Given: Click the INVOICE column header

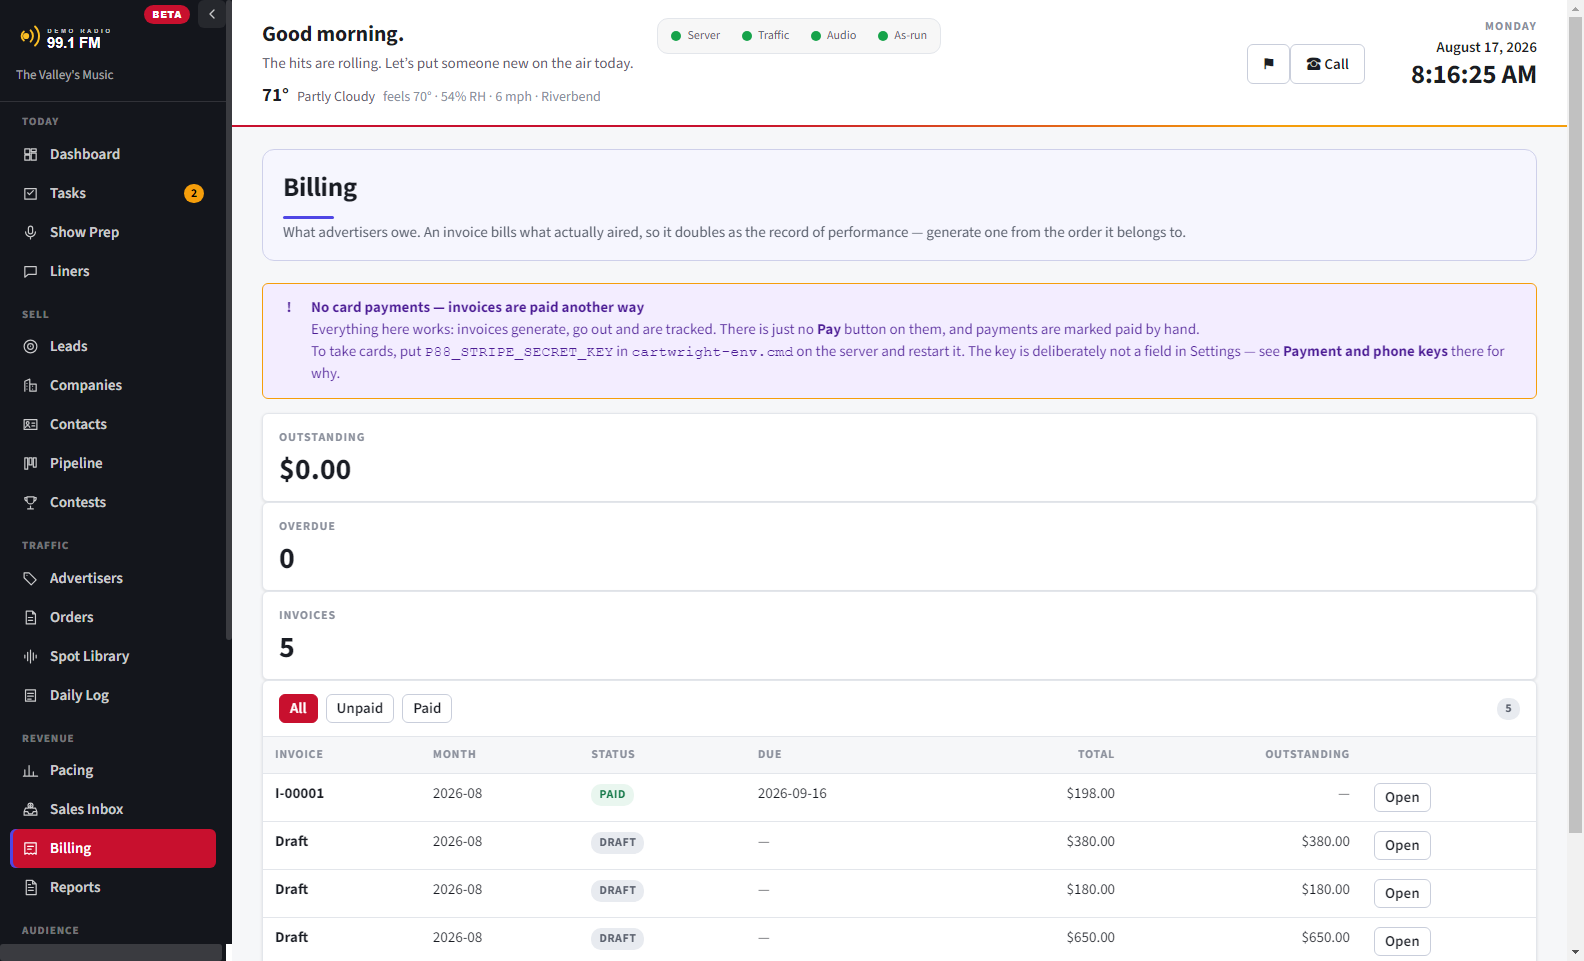Looking at the screenshot, I should tap(299, 754).
